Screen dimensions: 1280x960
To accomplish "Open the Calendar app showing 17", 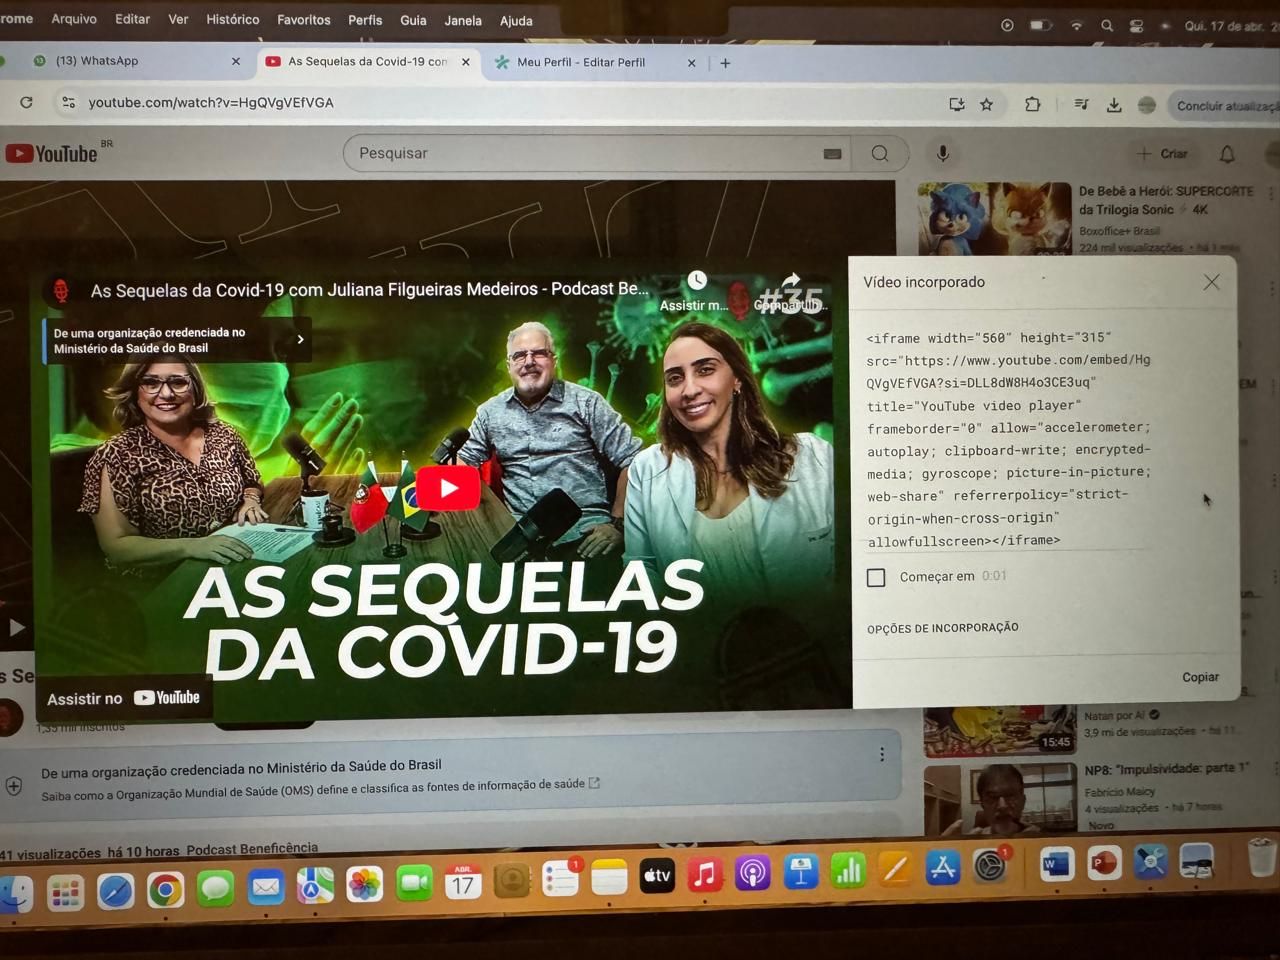I will [x=463, y=881].
